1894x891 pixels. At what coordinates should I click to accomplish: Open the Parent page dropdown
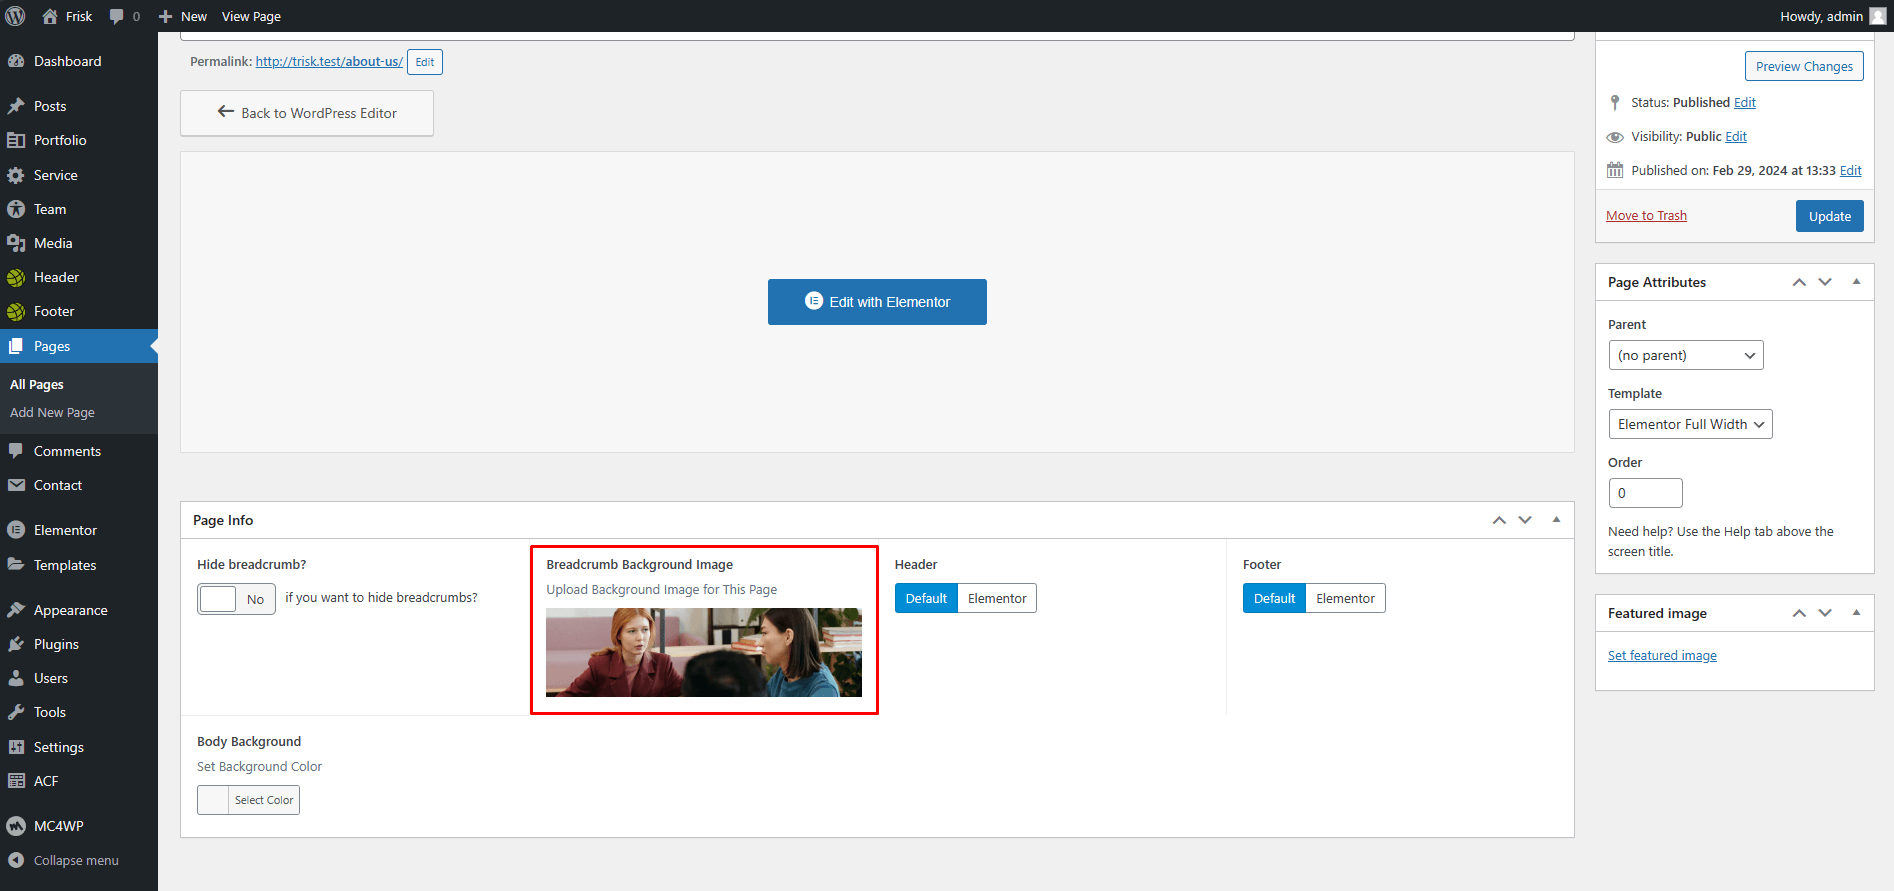click(1685, 355)
